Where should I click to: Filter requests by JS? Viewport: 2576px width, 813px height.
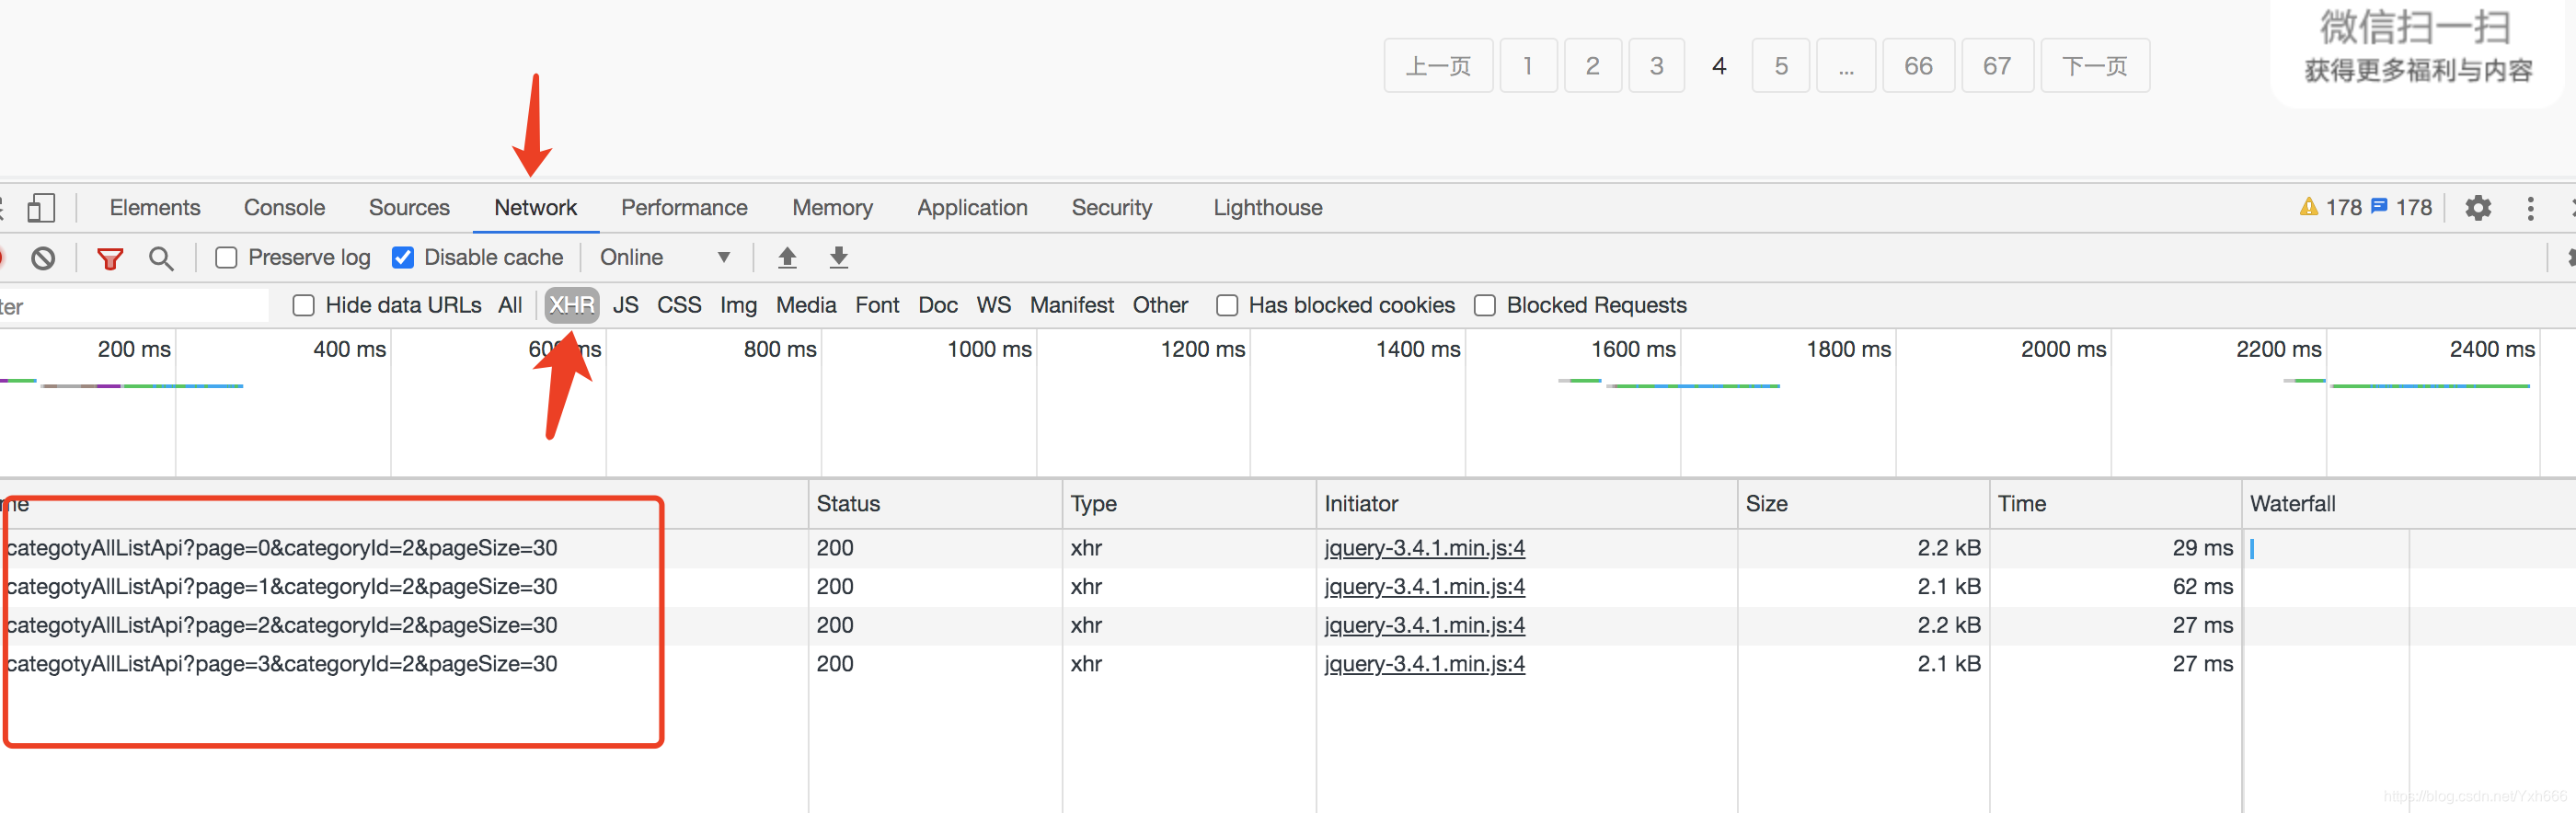point(625,305)
